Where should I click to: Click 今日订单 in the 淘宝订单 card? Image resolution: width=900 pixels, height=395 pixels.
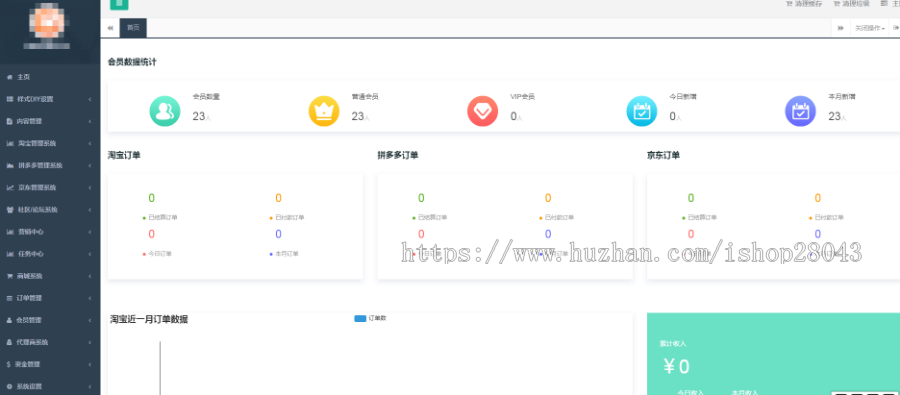(x=160, y=254)
